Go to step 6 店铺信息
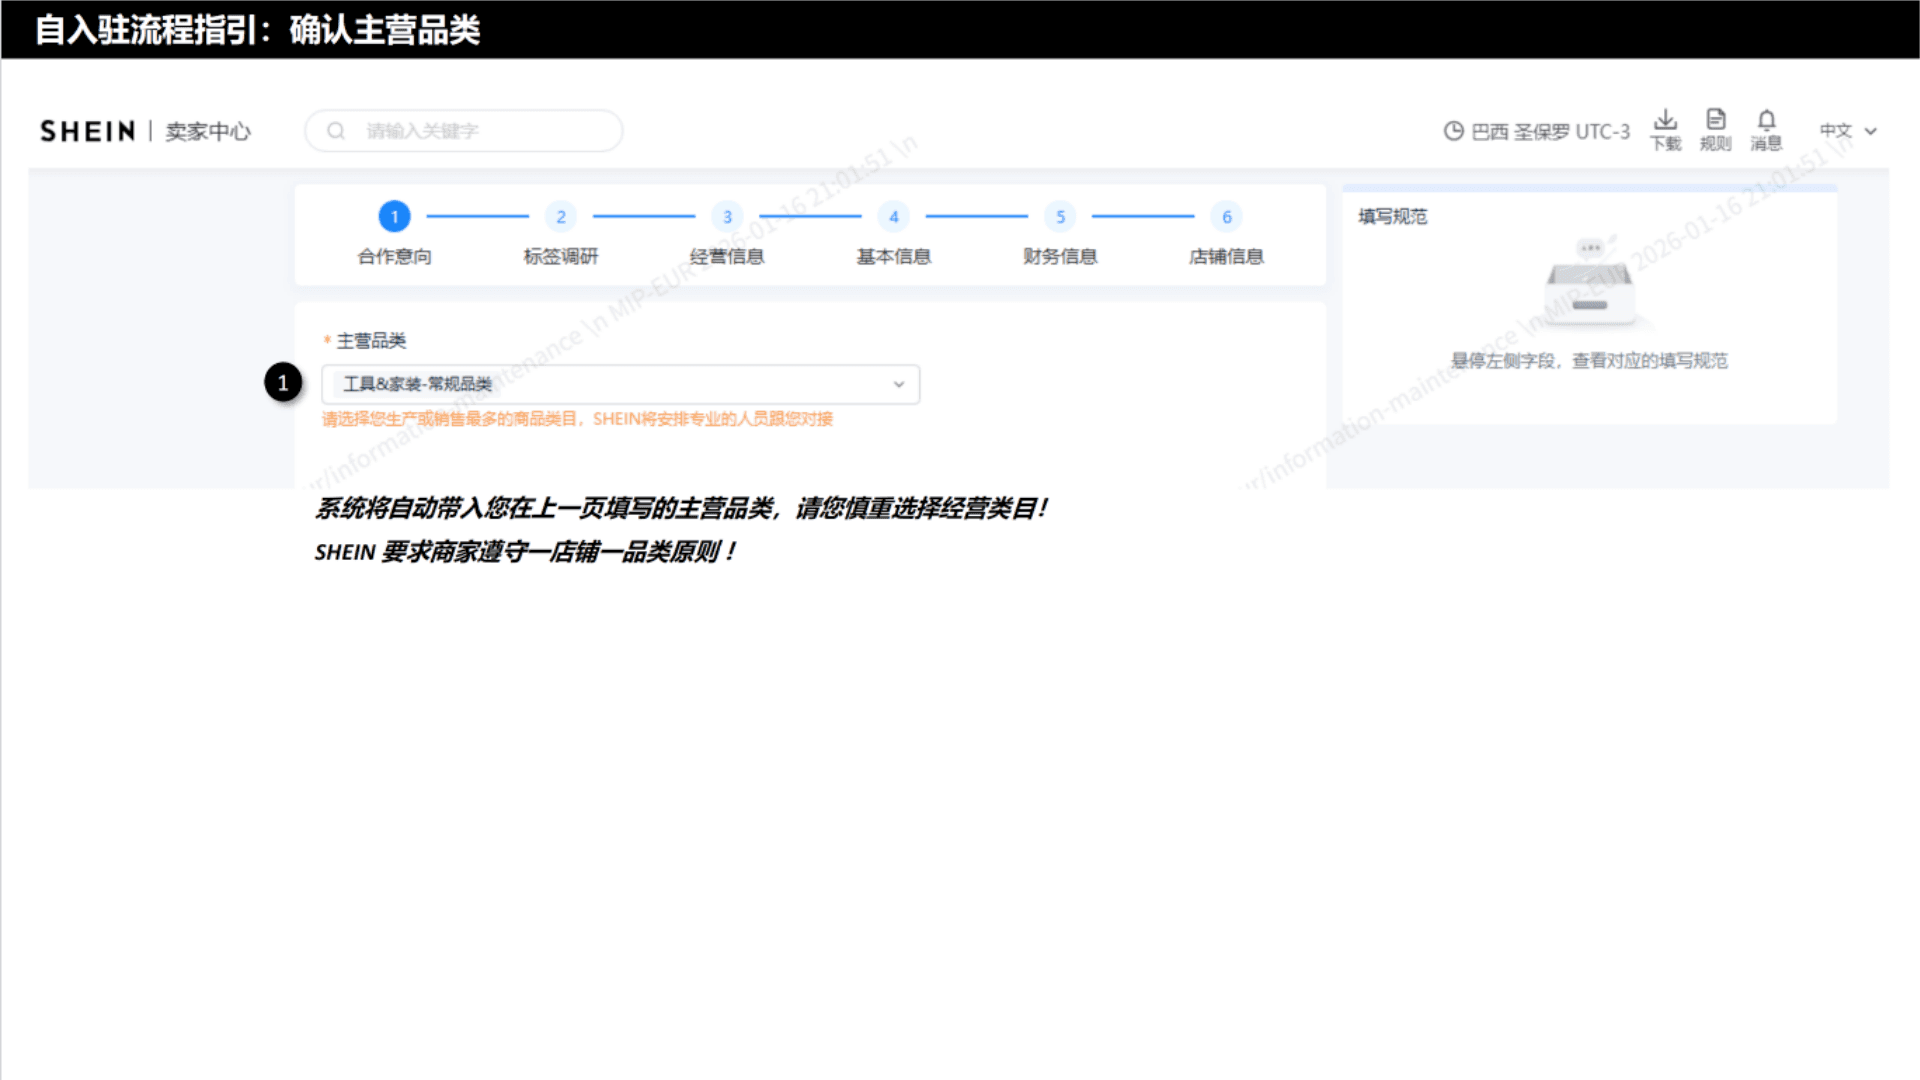Screen dimensions: 1920x1080 pos(1226,232)
